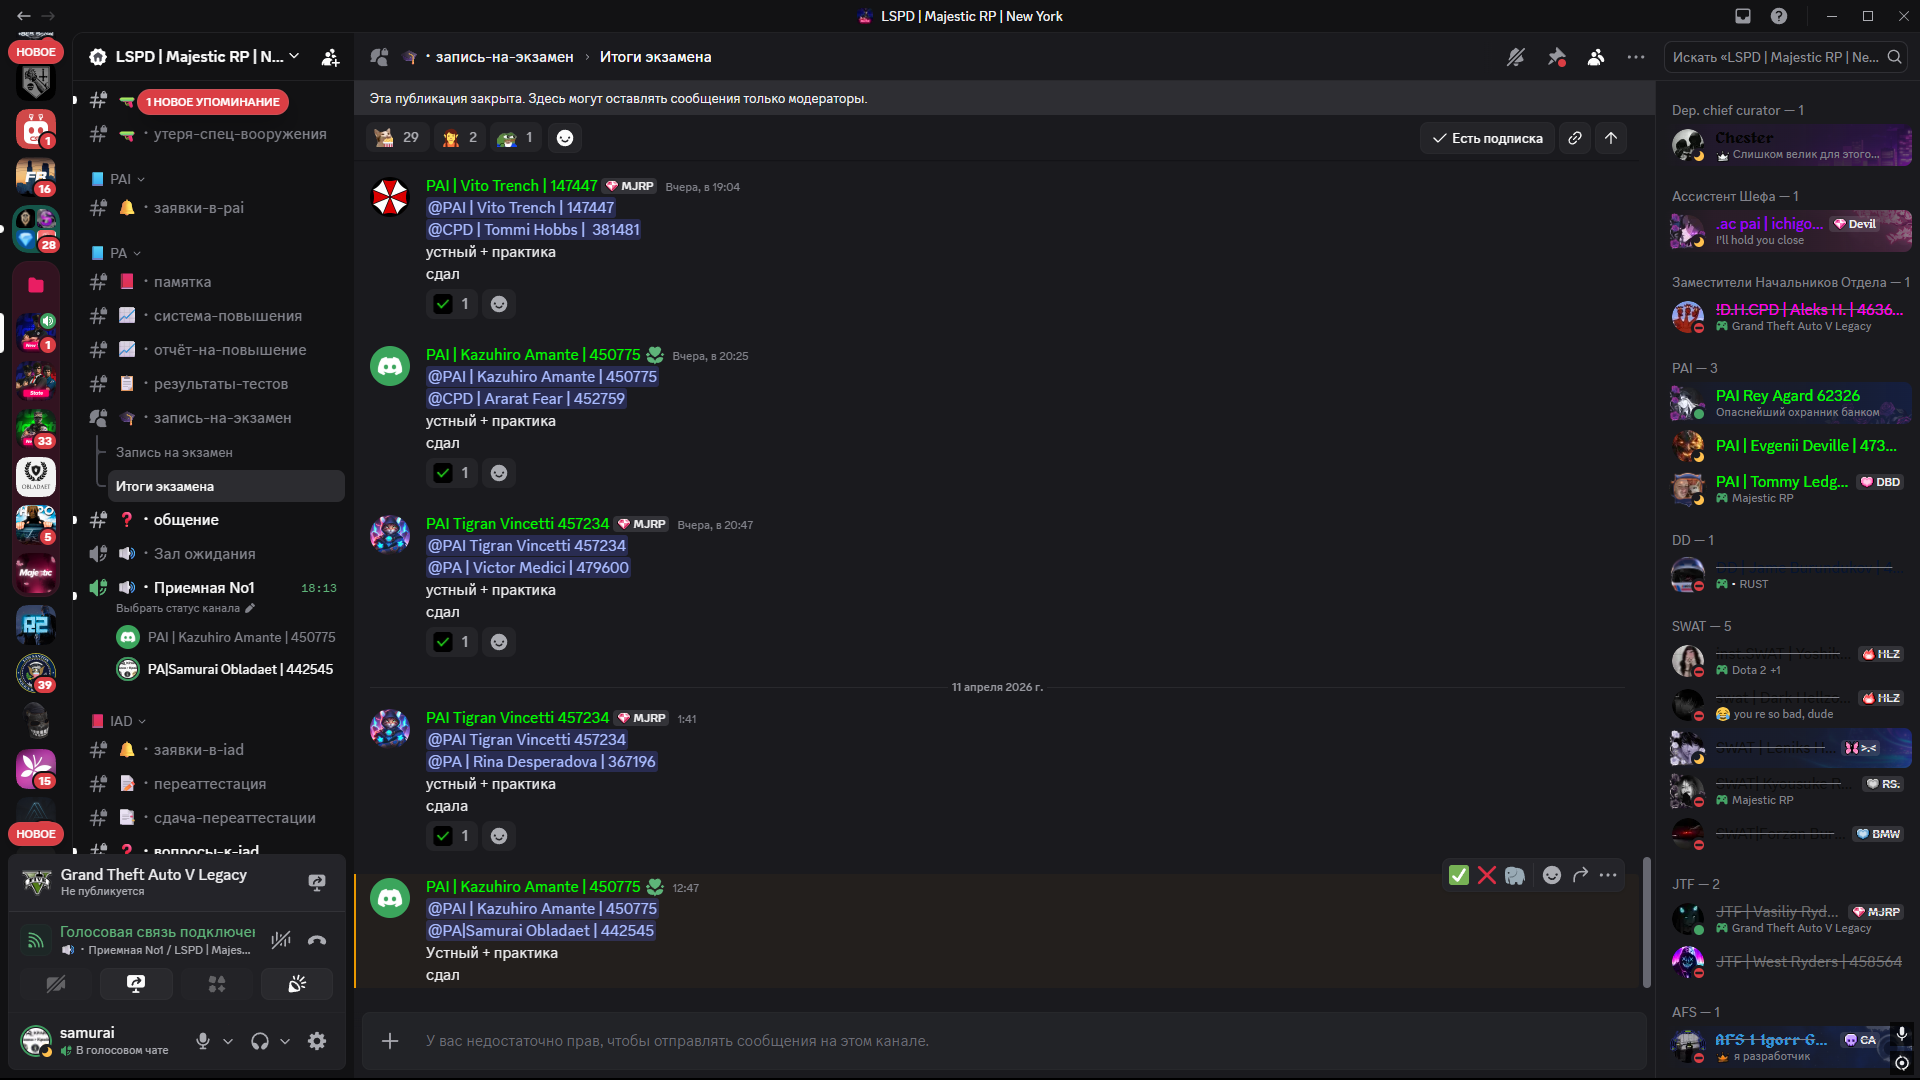Collapse the IAD channel category
Screen dimensions: 1920x1080
coord(122,721)
